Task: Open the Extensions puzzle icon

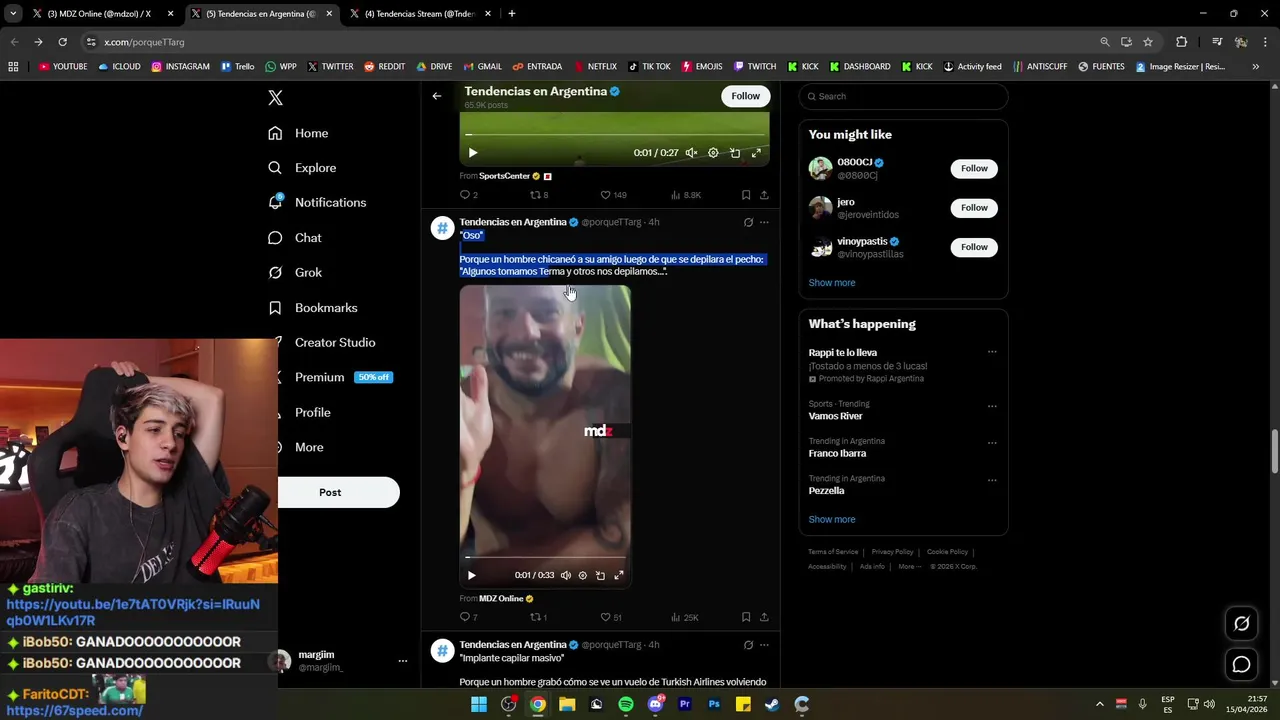Action: 1182,42
